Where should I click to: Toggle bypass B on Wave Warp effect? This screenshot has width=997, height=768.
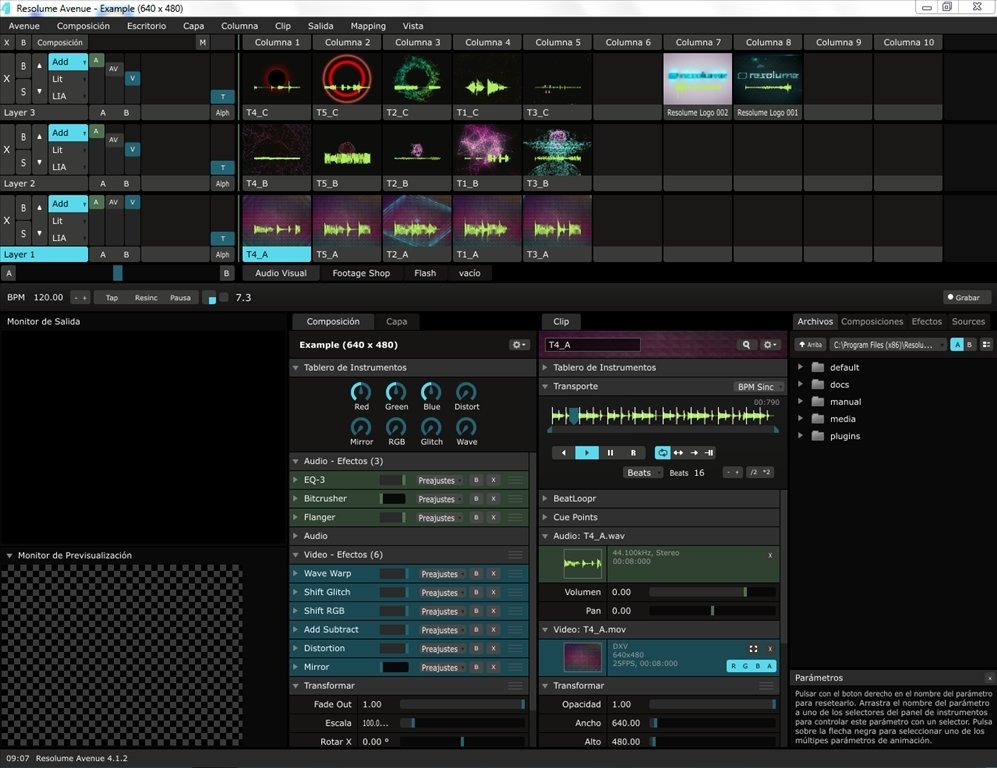point(476,574)
